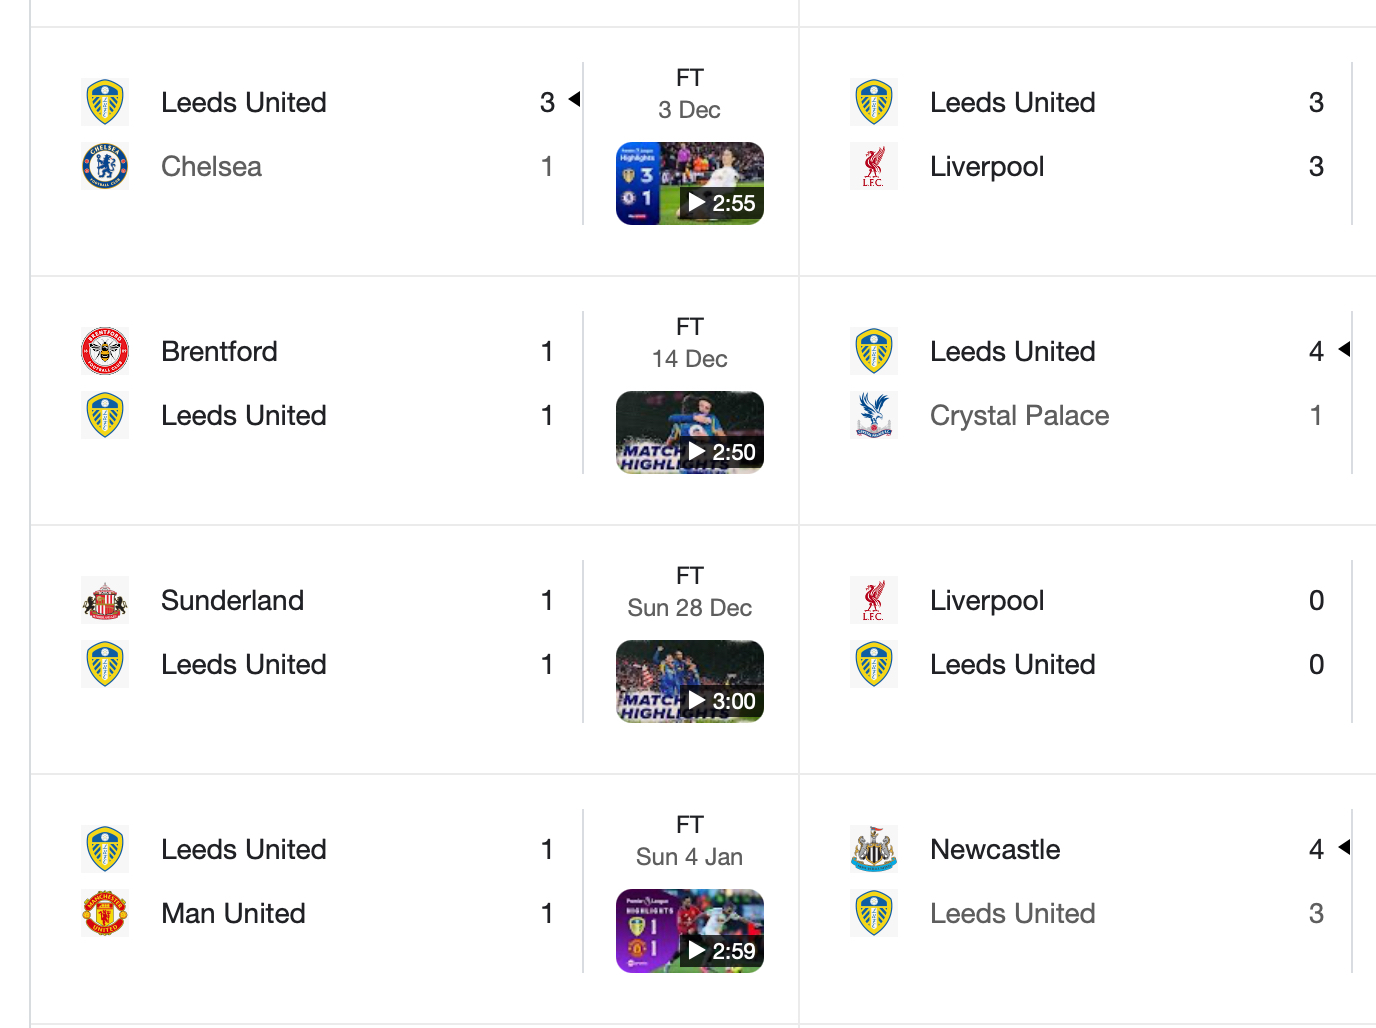
Task: Play the Leeds vs Man United highlights
Action: (690, 931)
